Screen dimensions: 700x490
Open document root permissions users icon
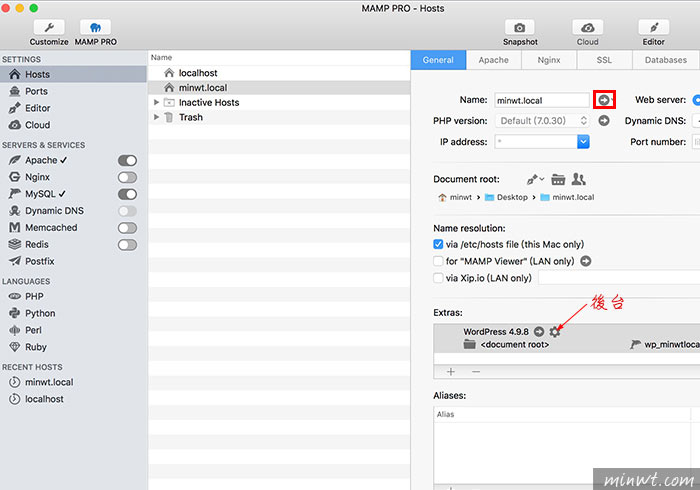tap(579, 179)
